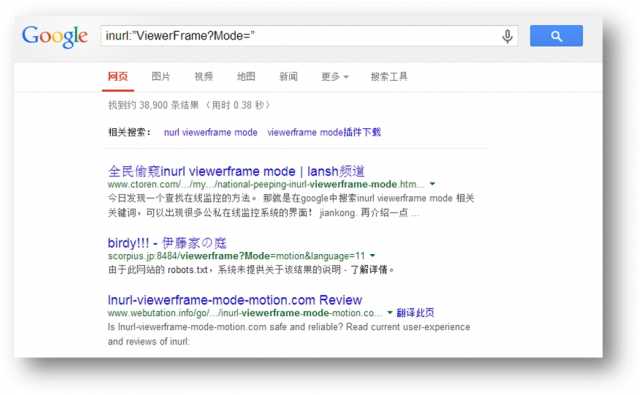Expand arrow next to www.webutation.info URL

point(390,313)
